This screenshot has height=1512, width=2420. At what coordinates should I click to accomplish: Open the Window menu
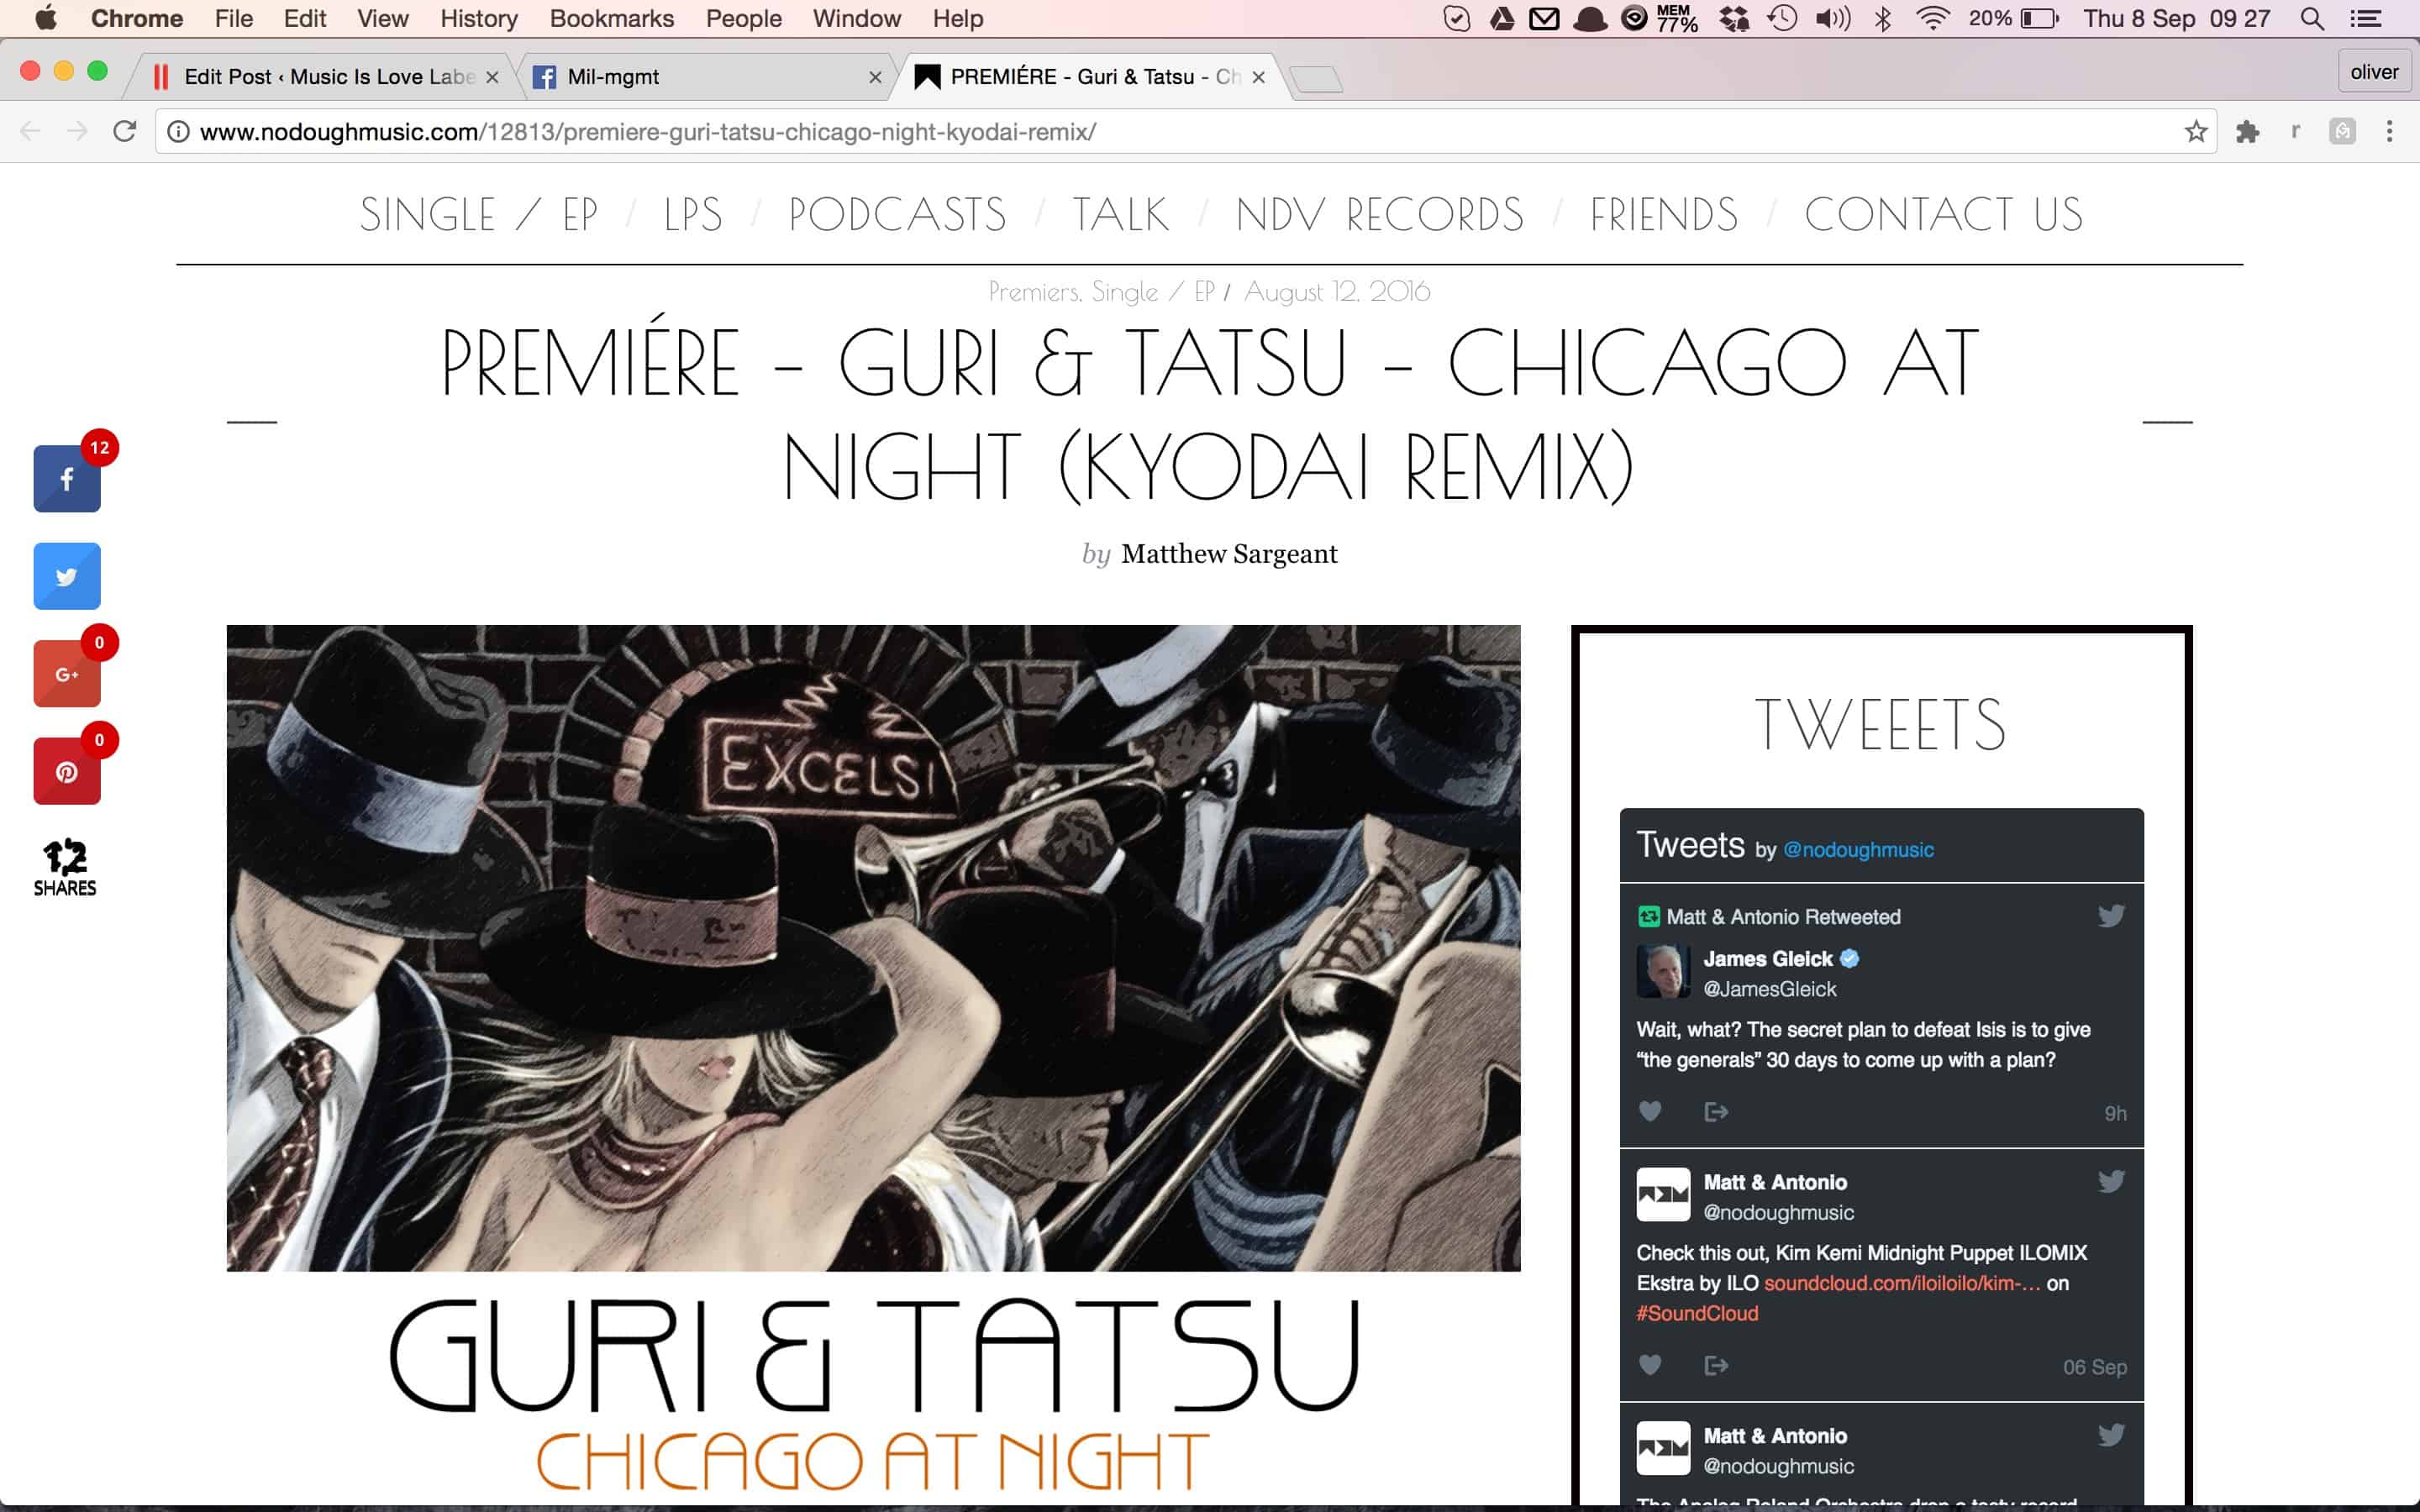tap(856, 18)
